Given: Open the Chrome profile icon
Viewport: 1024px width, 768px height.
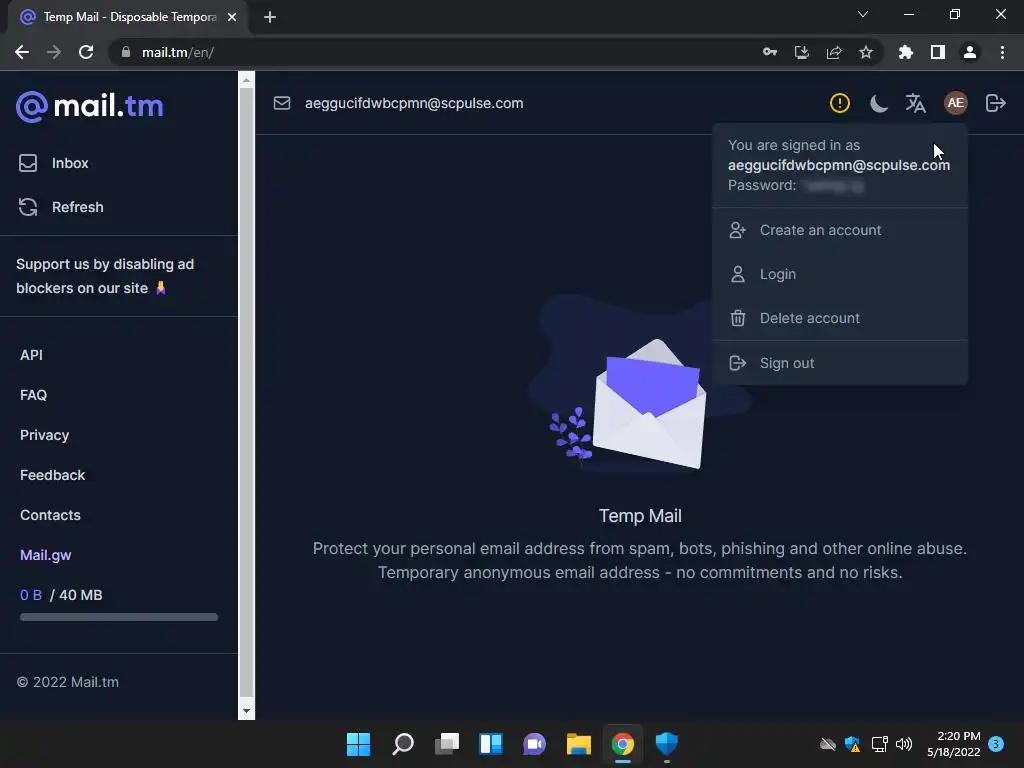Looking at the screenshot, I should pyautogui.click(x=970, y=52).
